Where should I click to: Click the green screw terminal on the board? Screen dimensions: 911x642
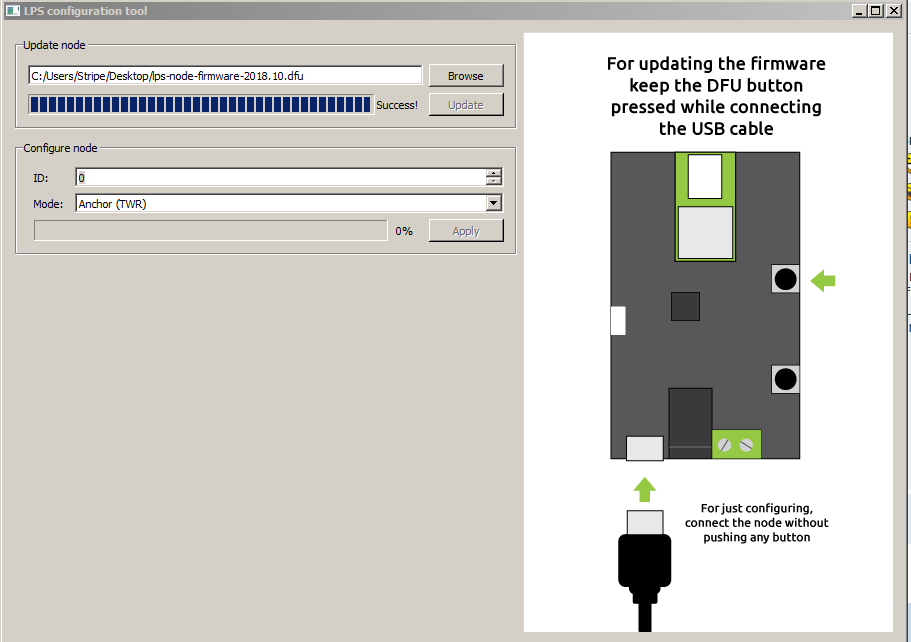coord(737,444)
